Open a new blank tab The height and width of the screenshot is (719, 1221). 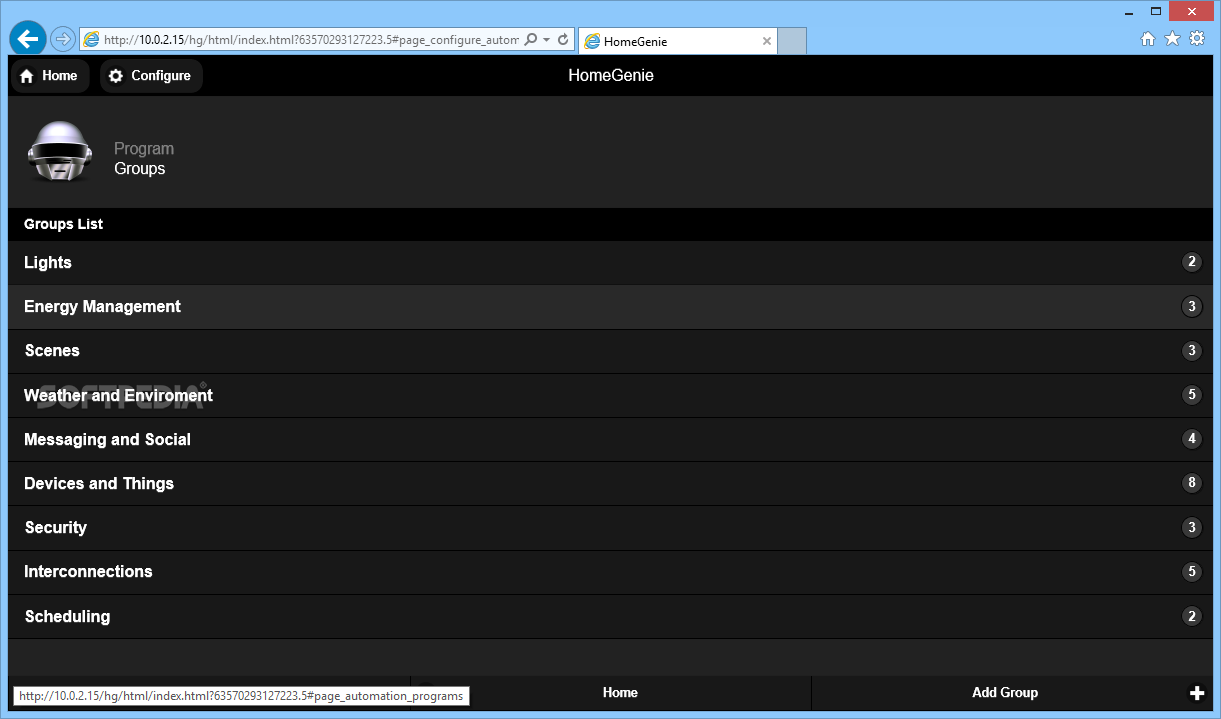point(791,41)
